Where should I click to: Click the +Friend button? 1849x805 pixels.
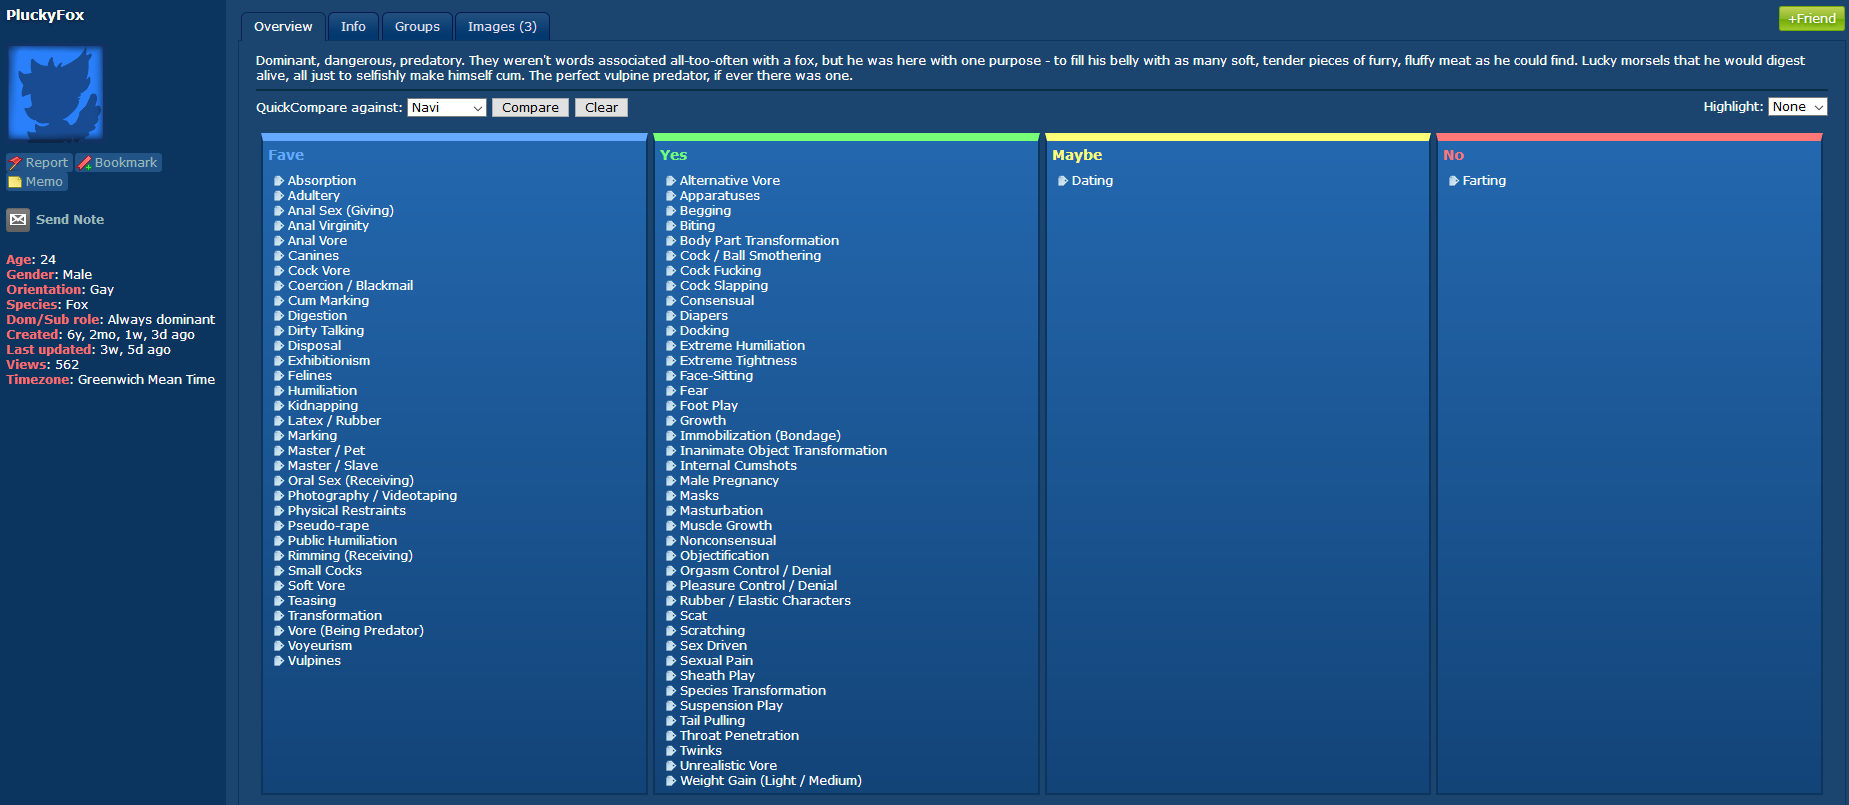(1811, 18)
